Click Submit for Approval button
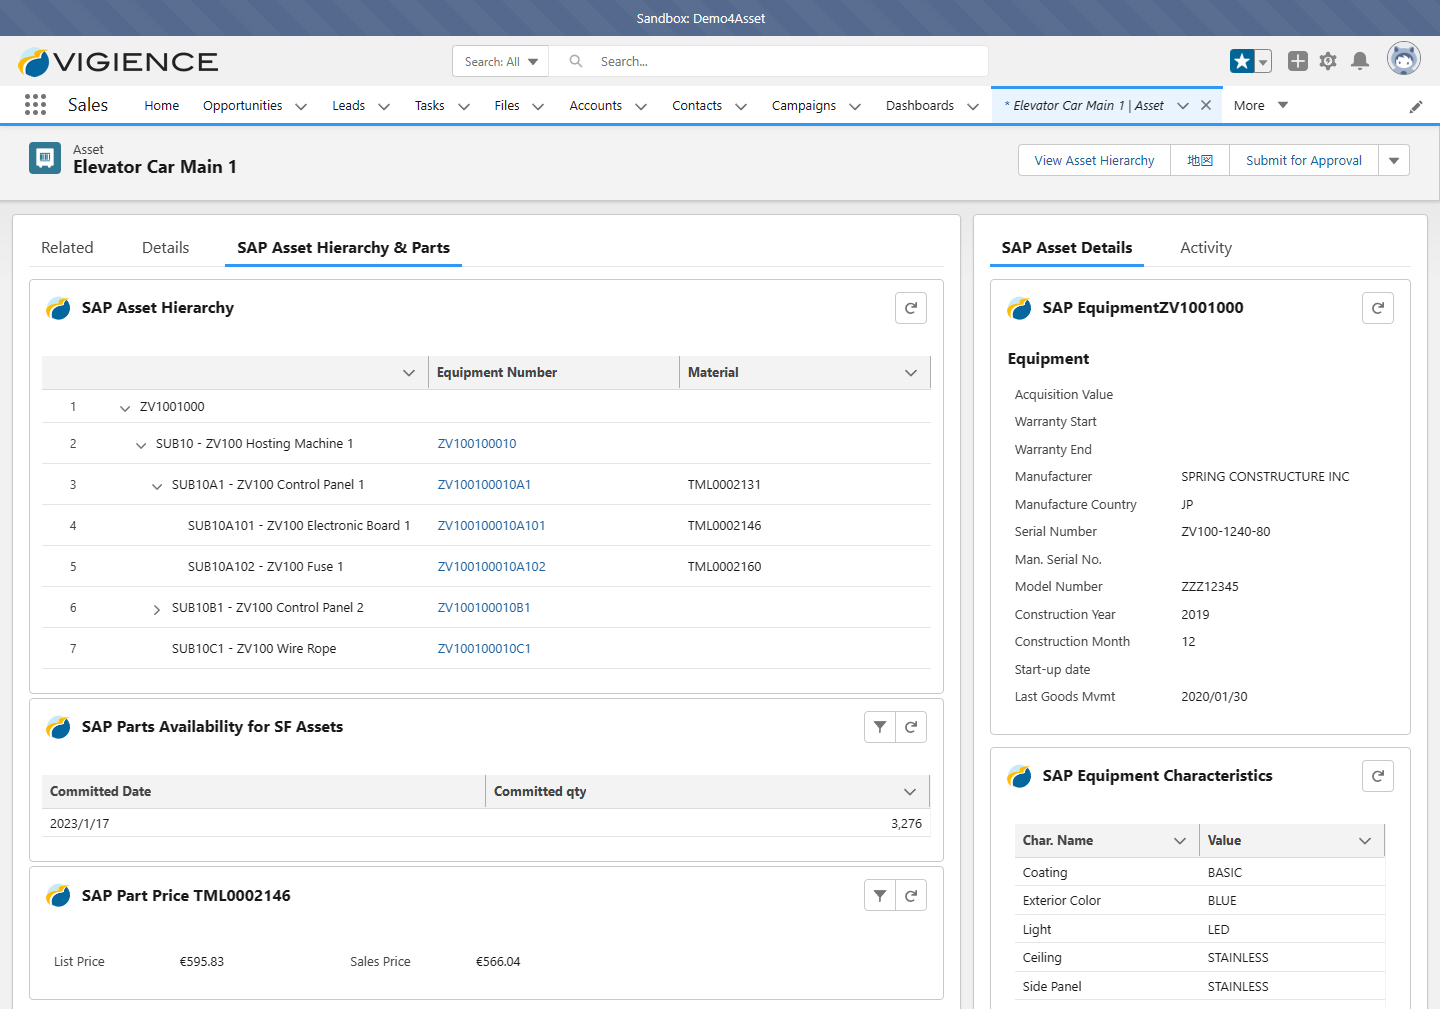Viewport: 1440px width, 1009px height. 1304,160
